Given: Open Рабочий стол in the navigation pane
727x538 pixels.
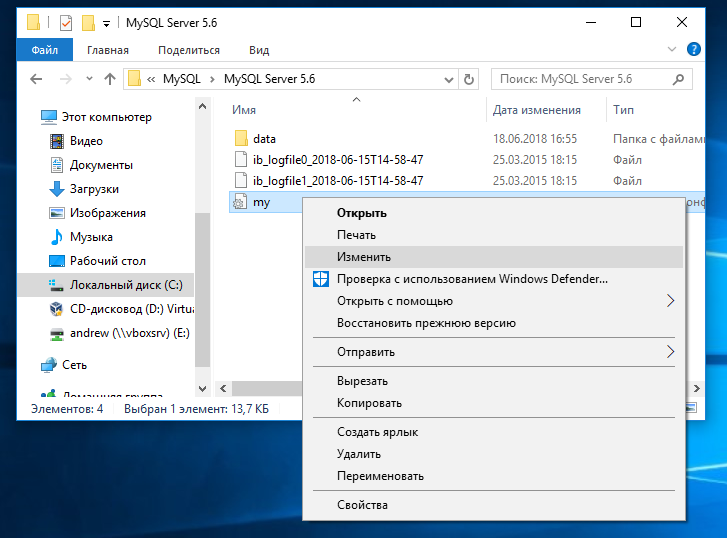Looking at the screenshot, I should click(97, 261).
